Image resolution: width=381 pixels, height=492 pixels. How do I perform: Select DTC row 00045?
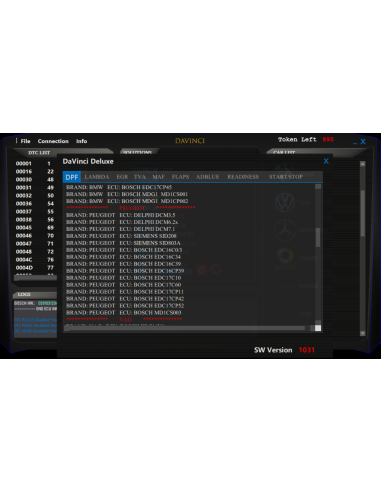pyautogui.click(x=35, y=228)
